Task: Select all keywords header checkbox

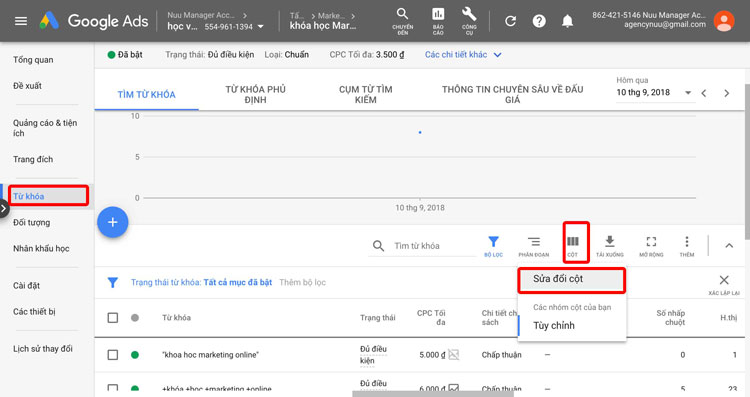Action: [112, 318]
